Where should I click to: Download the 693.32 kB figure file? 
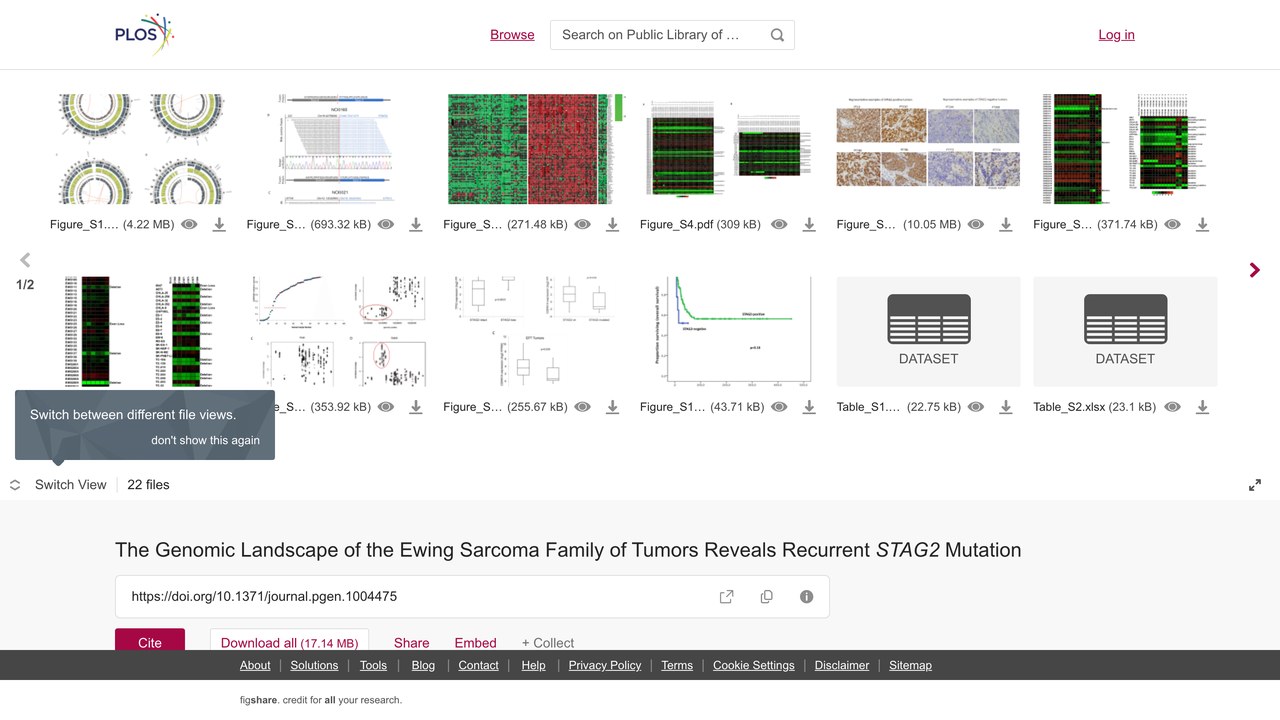coord(416,225)
